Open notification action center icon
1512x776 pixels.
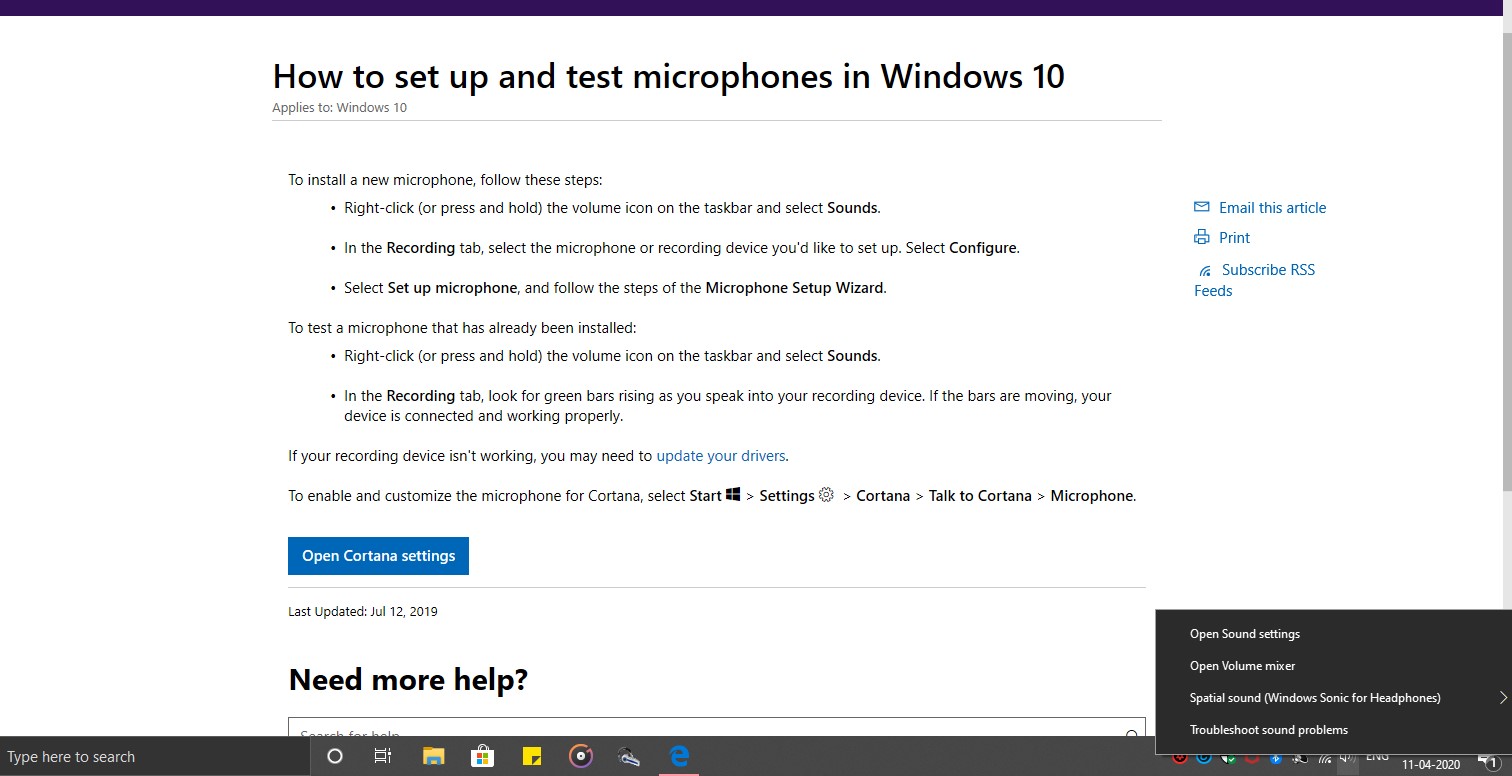[x=1491, y=763]
